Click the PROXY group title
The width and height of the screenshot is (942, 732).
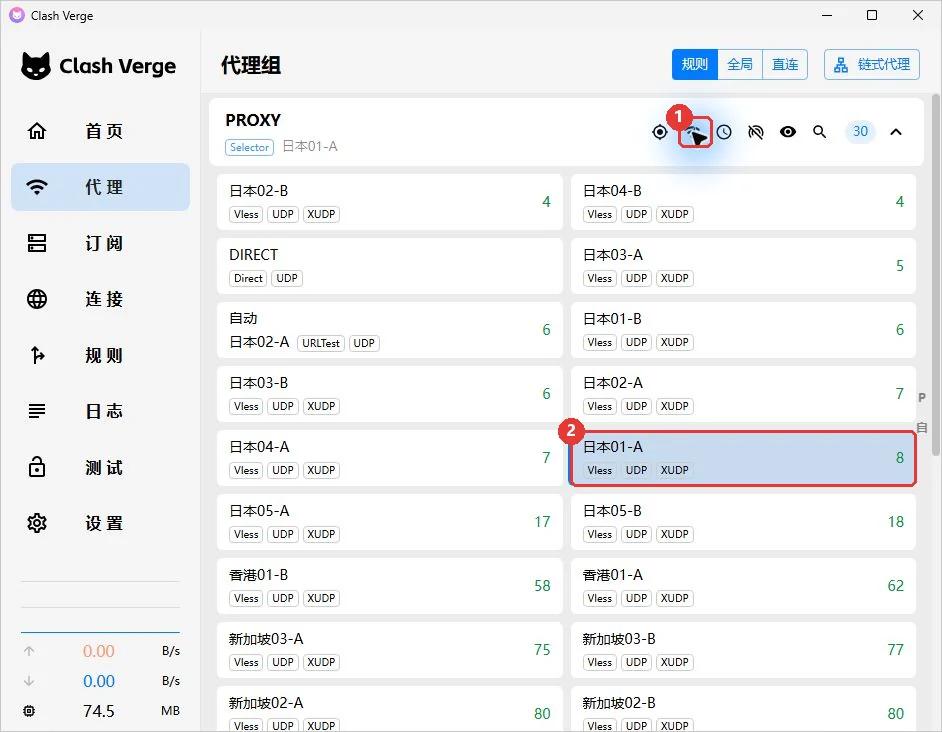tap(253, 120)
